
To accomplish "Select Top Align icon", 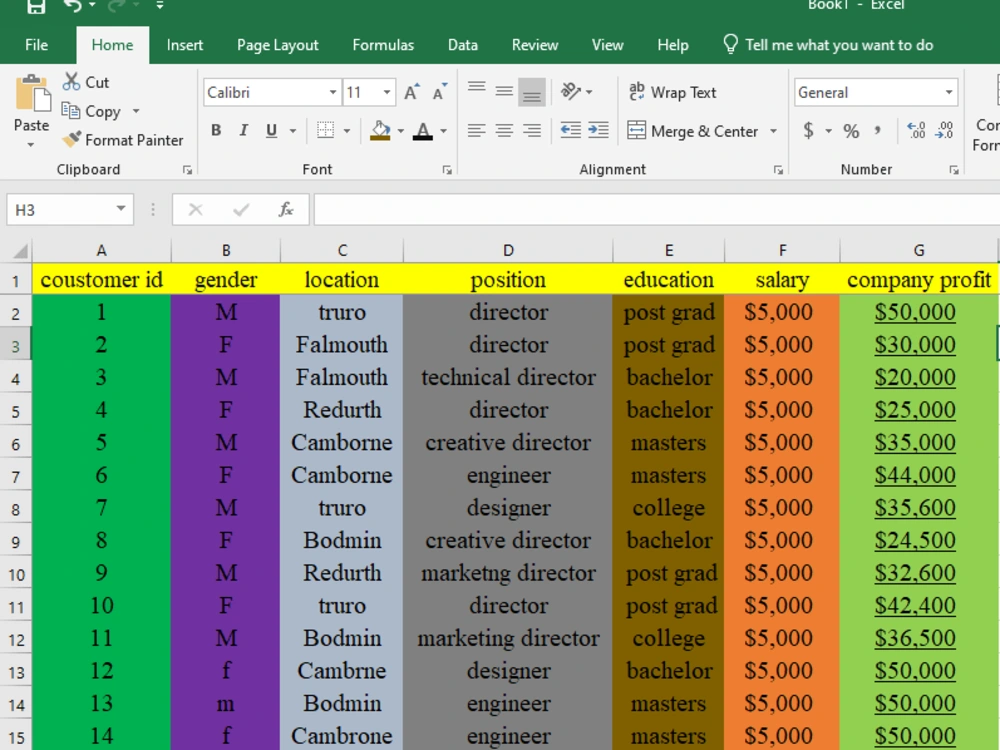I will point(476,87).
